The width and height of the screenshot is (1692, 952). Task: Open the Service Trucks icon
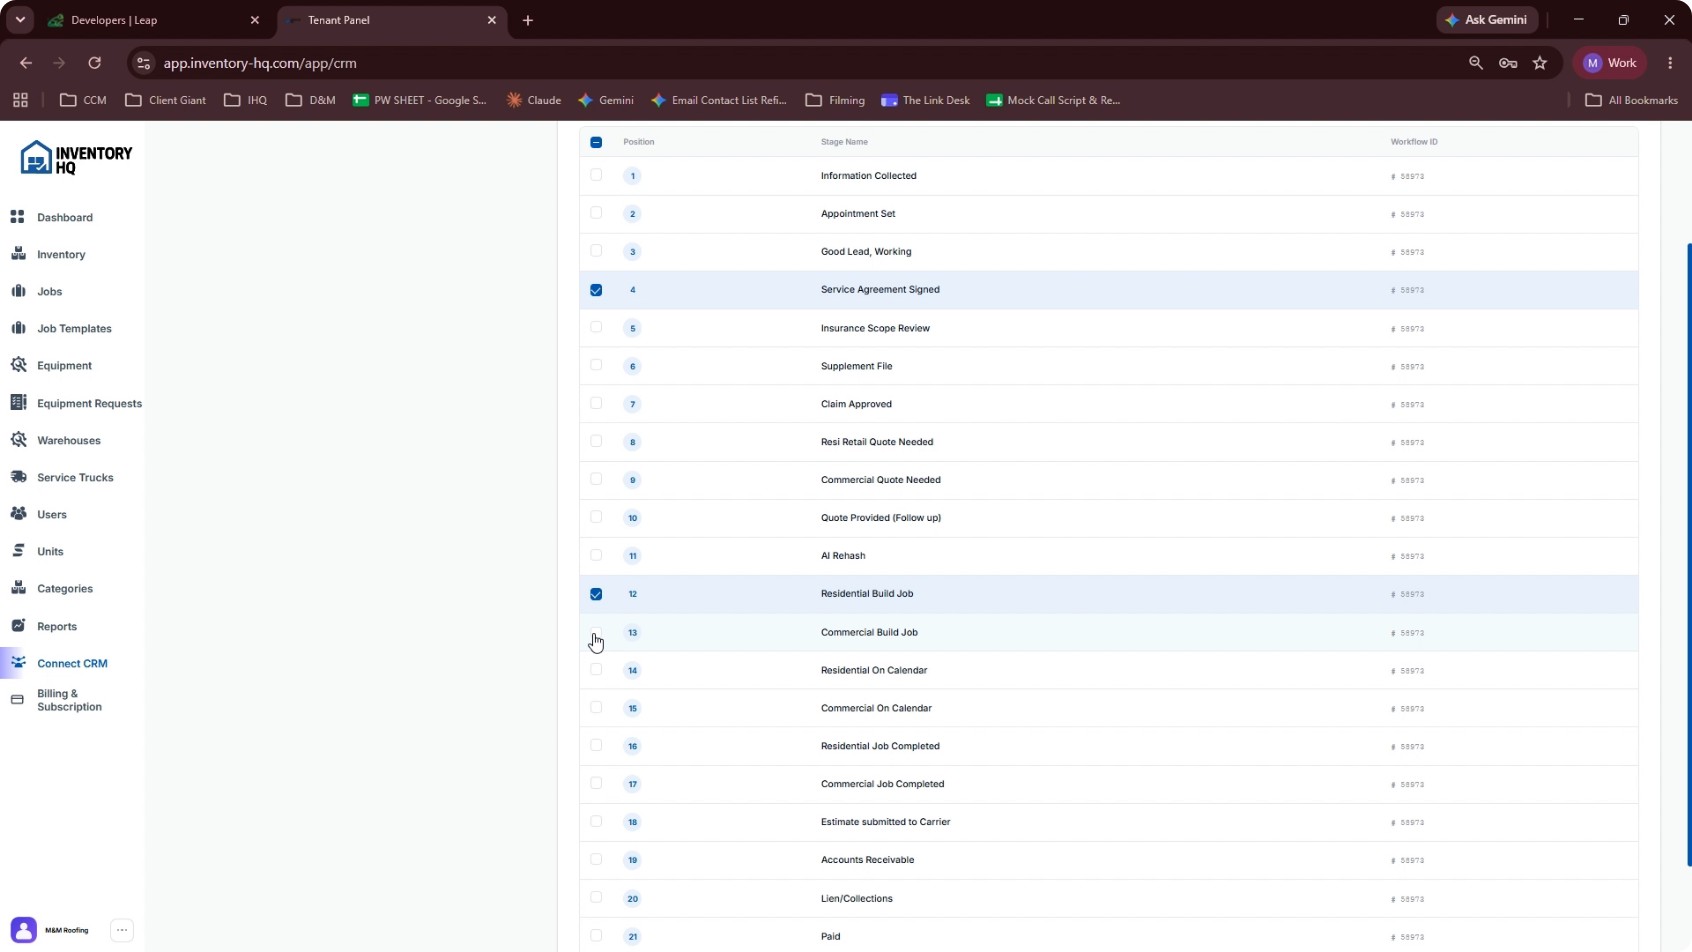pyautogui.click(x=18, y=477)
